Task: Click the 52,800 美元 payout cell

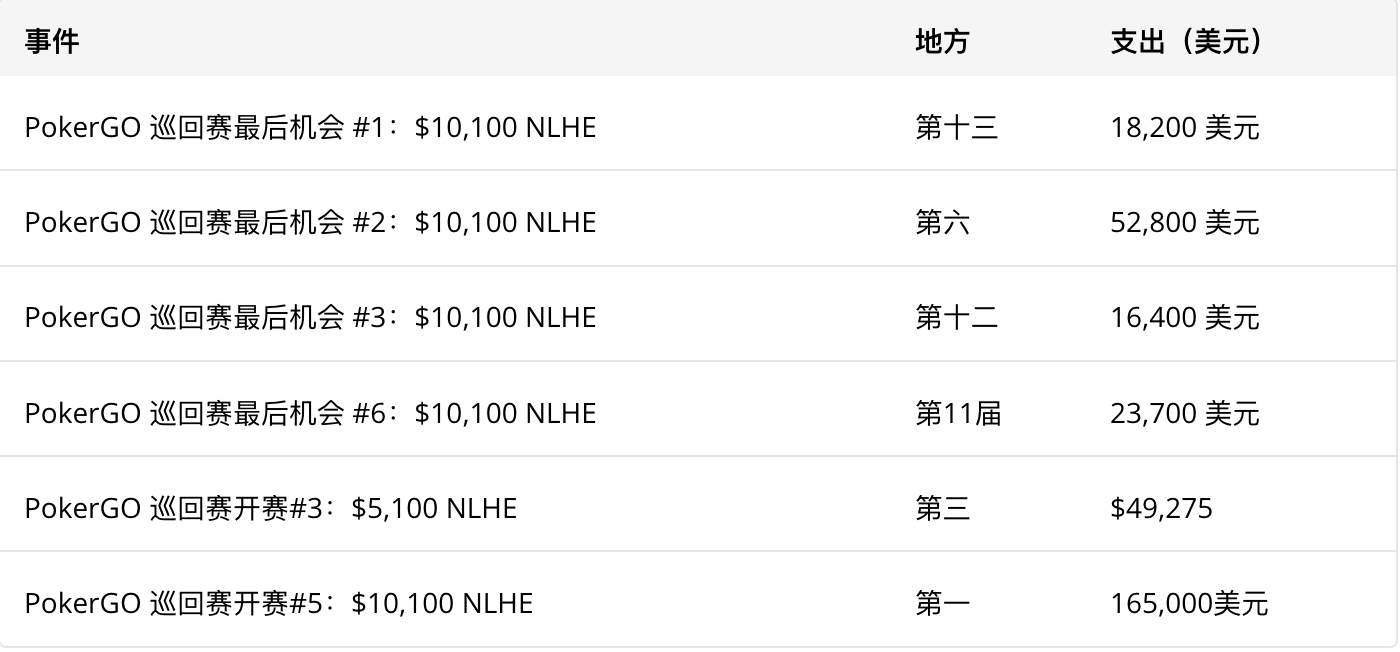Action: click(x=1185, y=222)
